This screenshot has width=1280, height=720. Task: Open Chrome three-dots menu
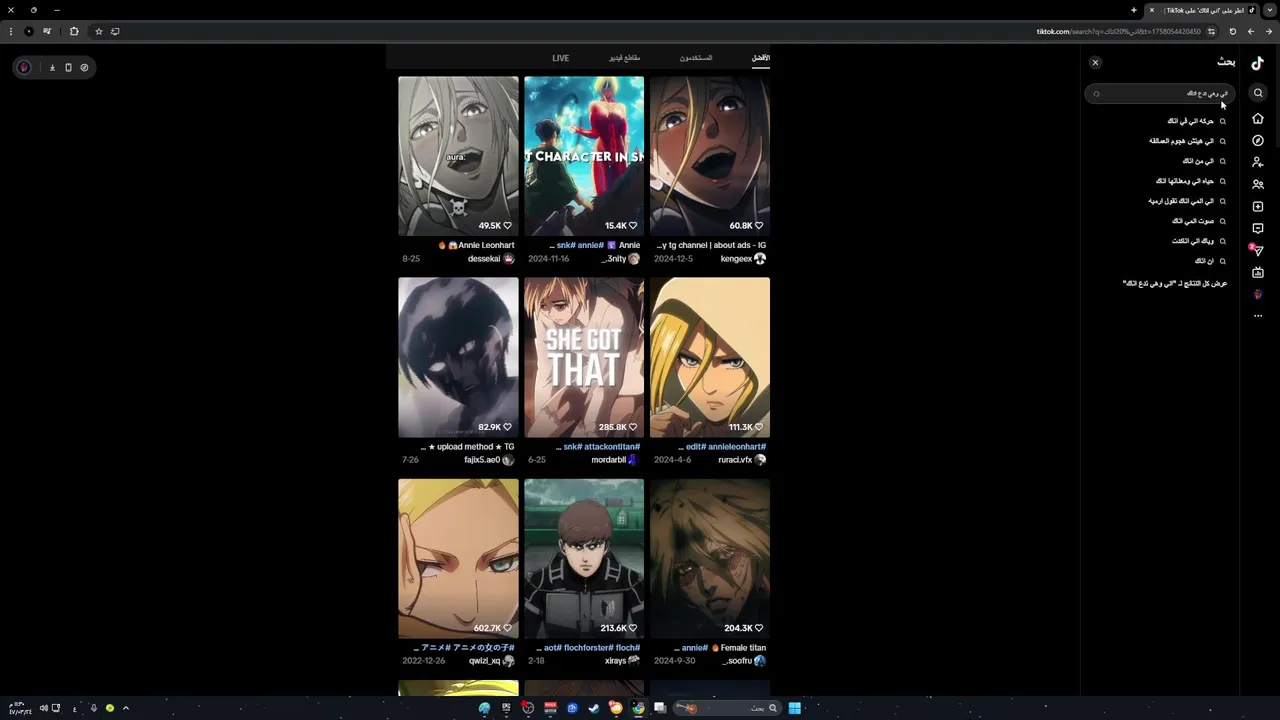point(11,31)
